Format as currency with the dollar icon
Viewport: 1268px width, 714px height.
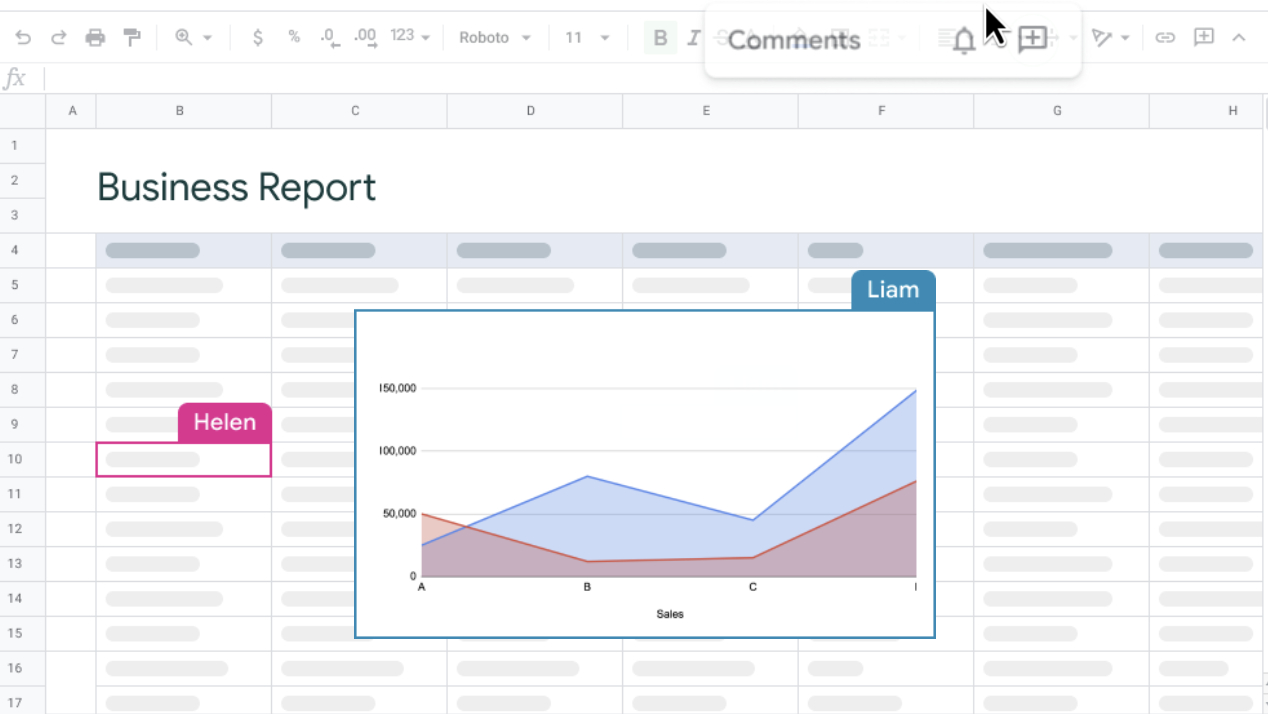pos(258,38)
